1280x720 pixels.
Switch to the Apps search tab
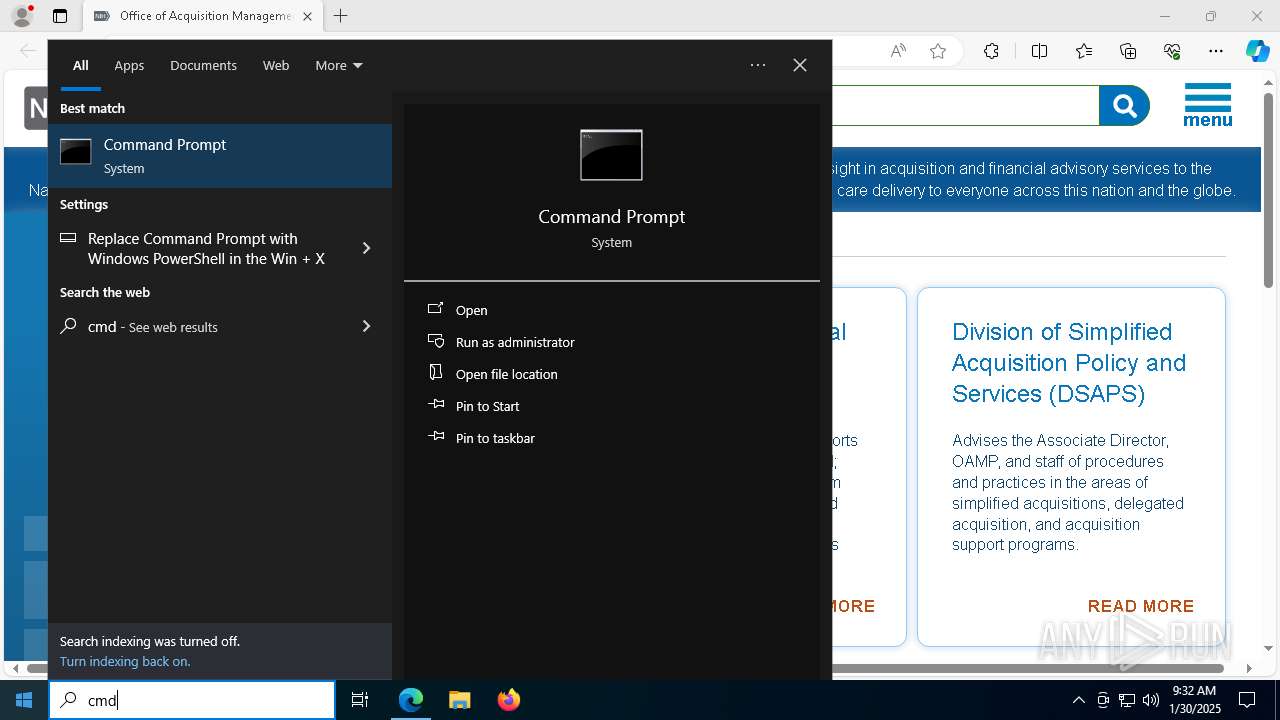(x=129, y=65)
